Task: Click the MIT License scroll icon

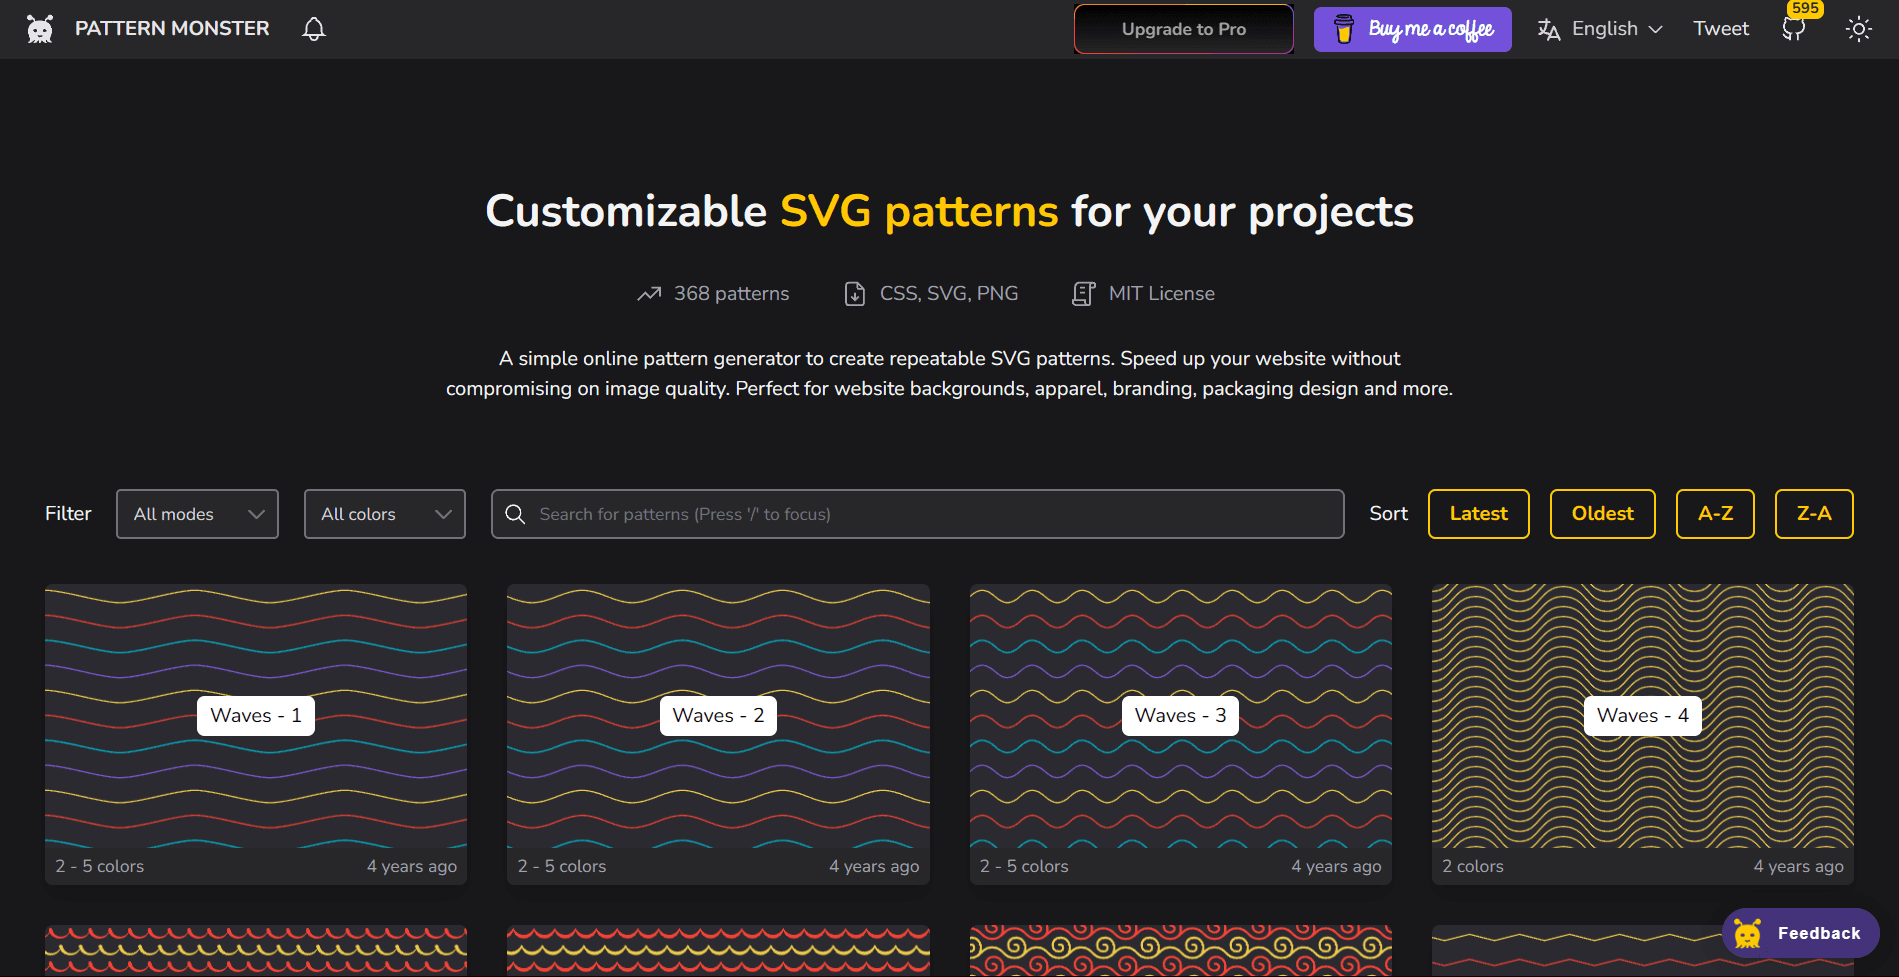Action: coord(1083,293)
